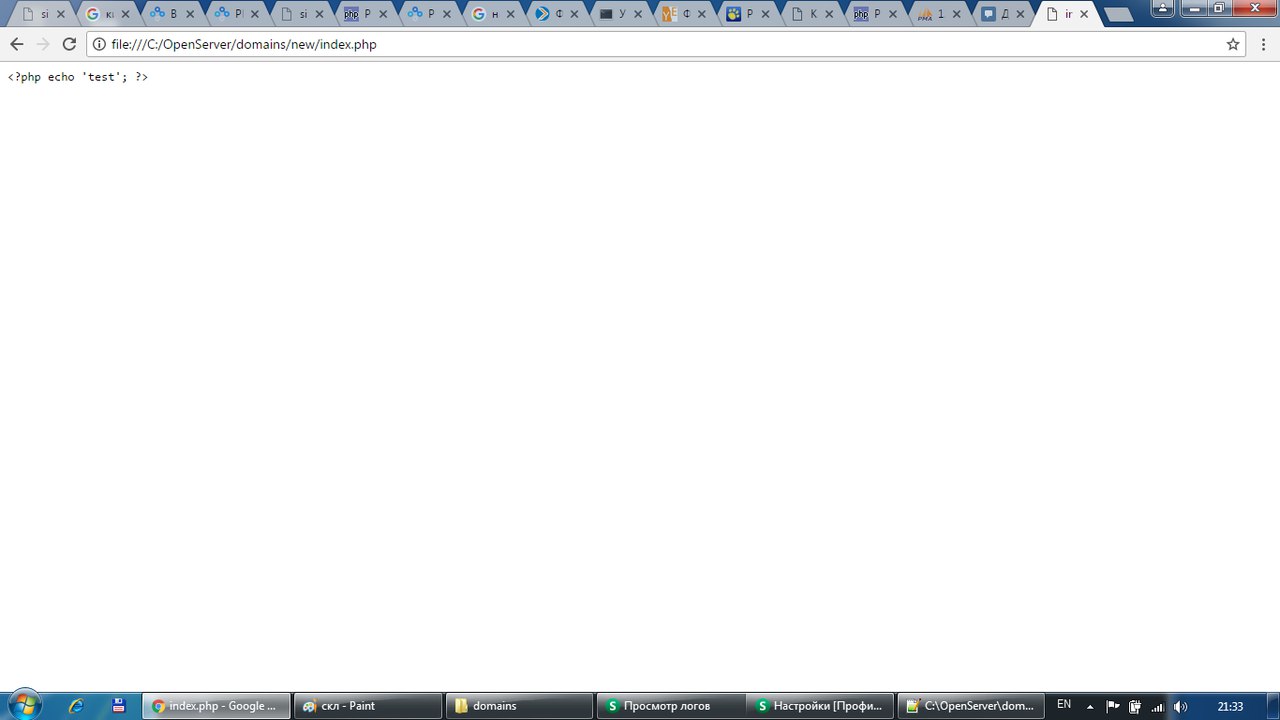Click the 21:33 taskbar clock
Viewport: 1280px width, 720px height.
click(1230, 706)
